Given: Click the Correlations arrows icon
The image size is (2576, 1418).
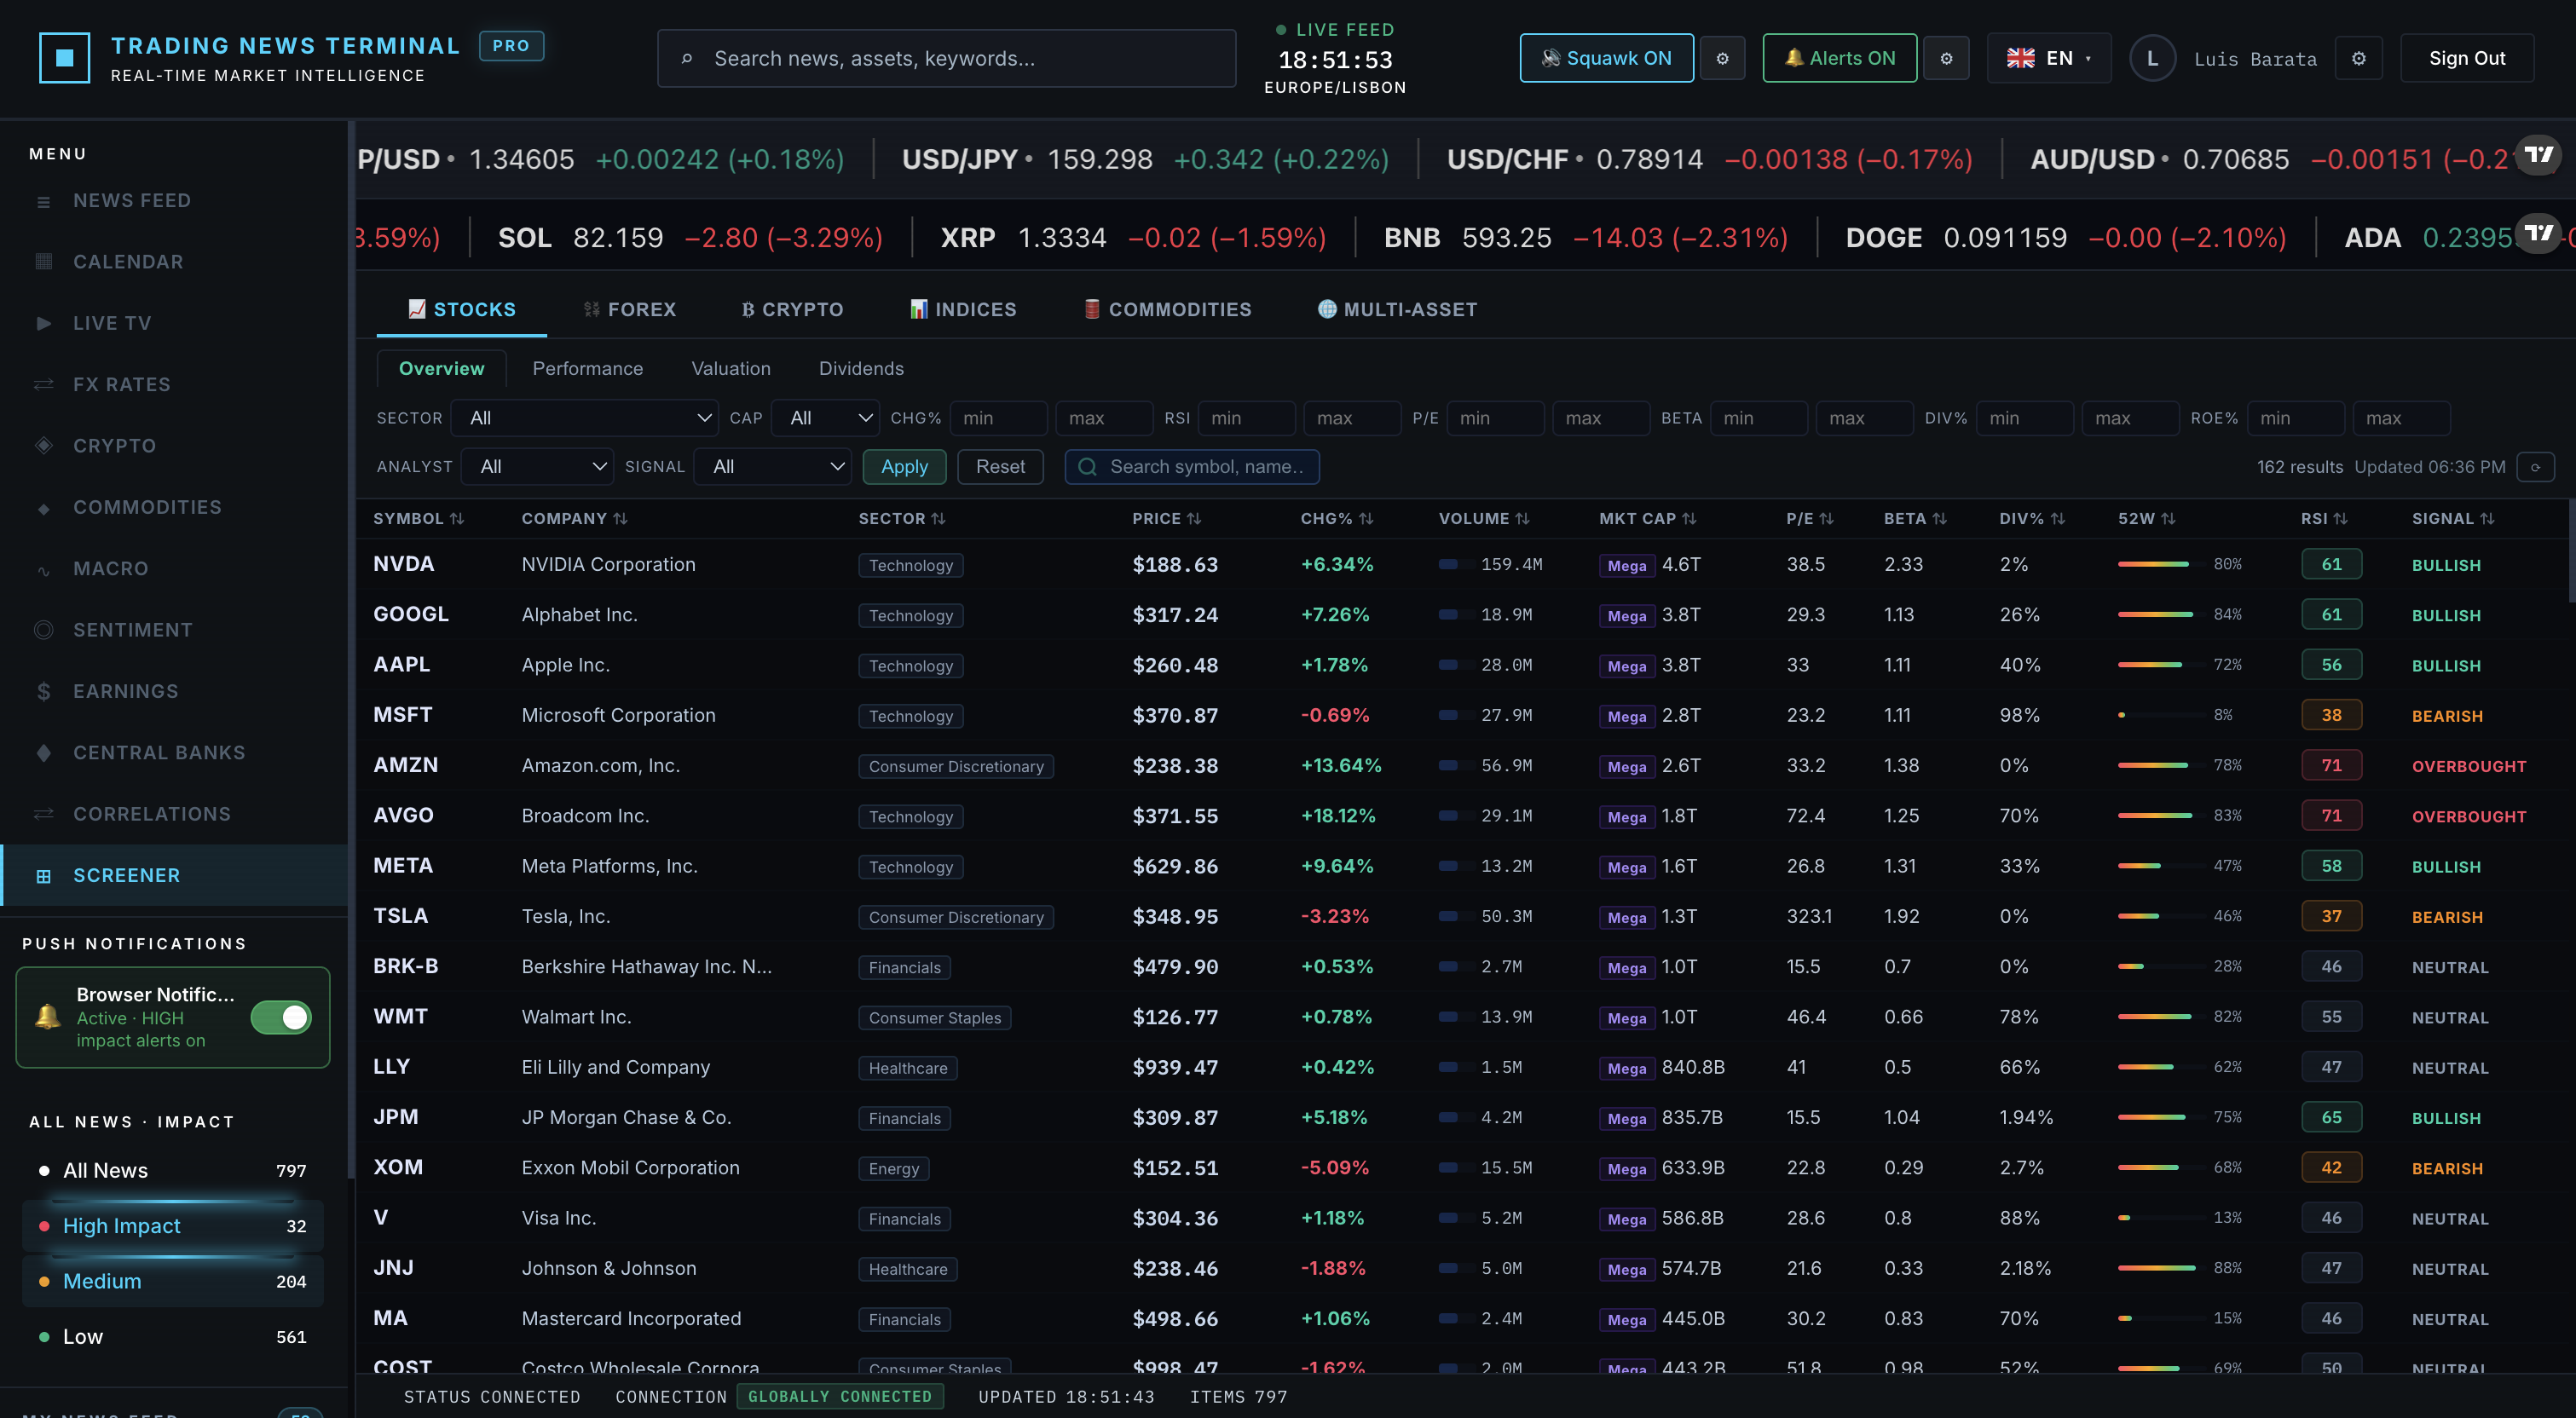Looking at the screenshot, I should (43, 814).
